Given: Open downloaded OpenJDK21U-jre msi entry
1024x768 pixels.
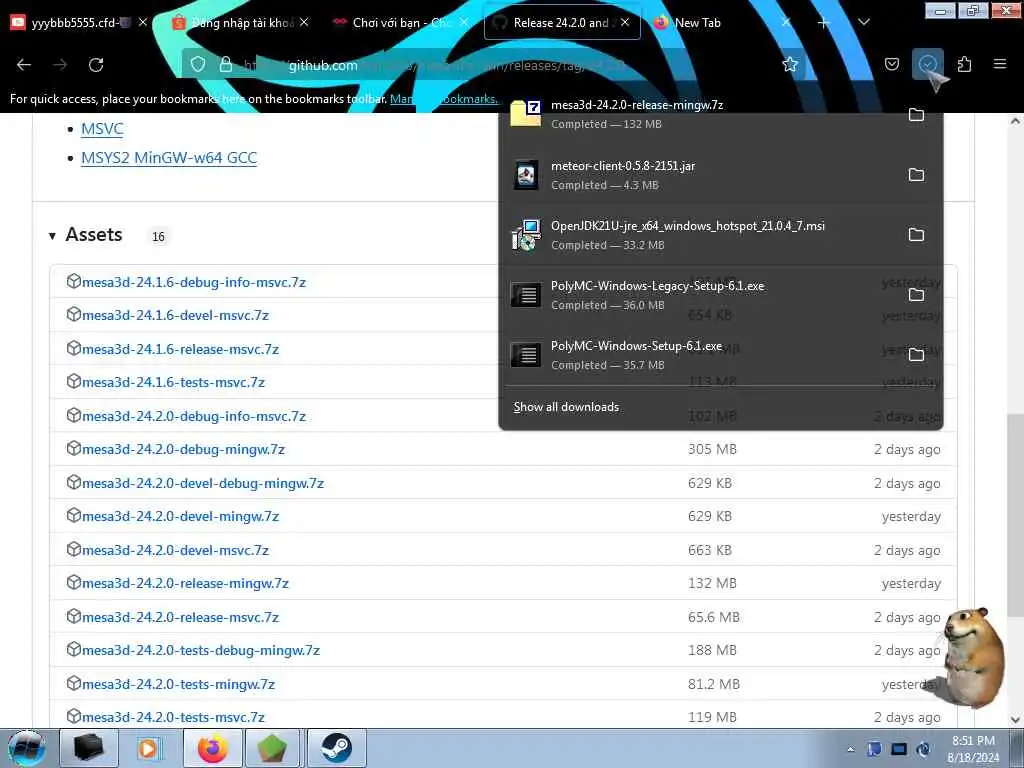Looking at the screenshot, I should tap(699, 234).
